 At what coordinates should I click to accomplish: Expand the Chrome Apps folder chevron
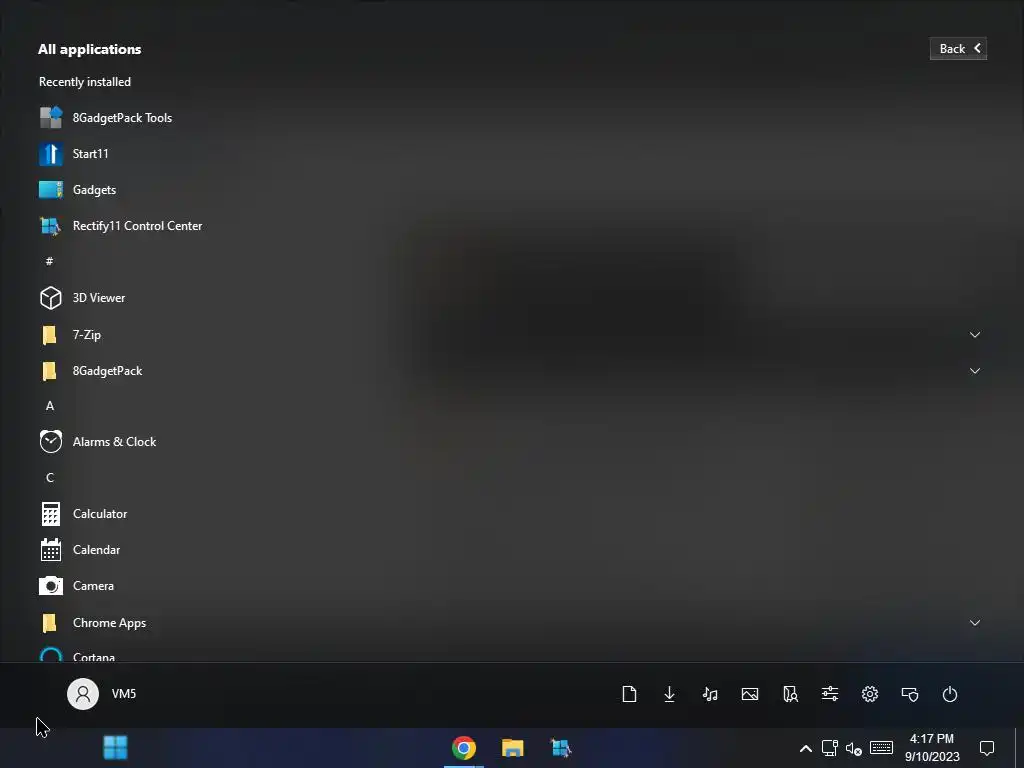[x=975, y=623]
